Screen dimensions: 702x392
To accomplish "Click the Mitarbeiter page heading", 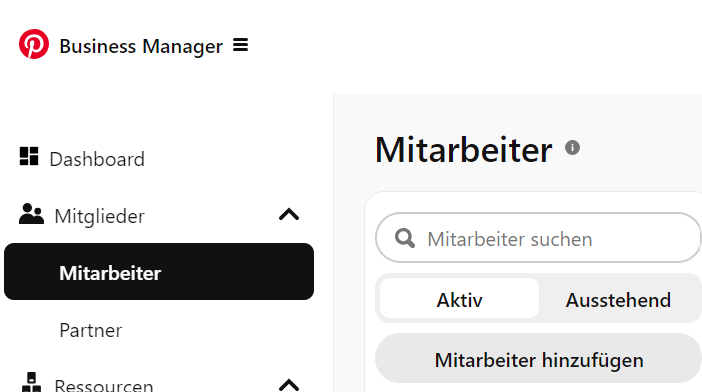I will click(463, 150).
